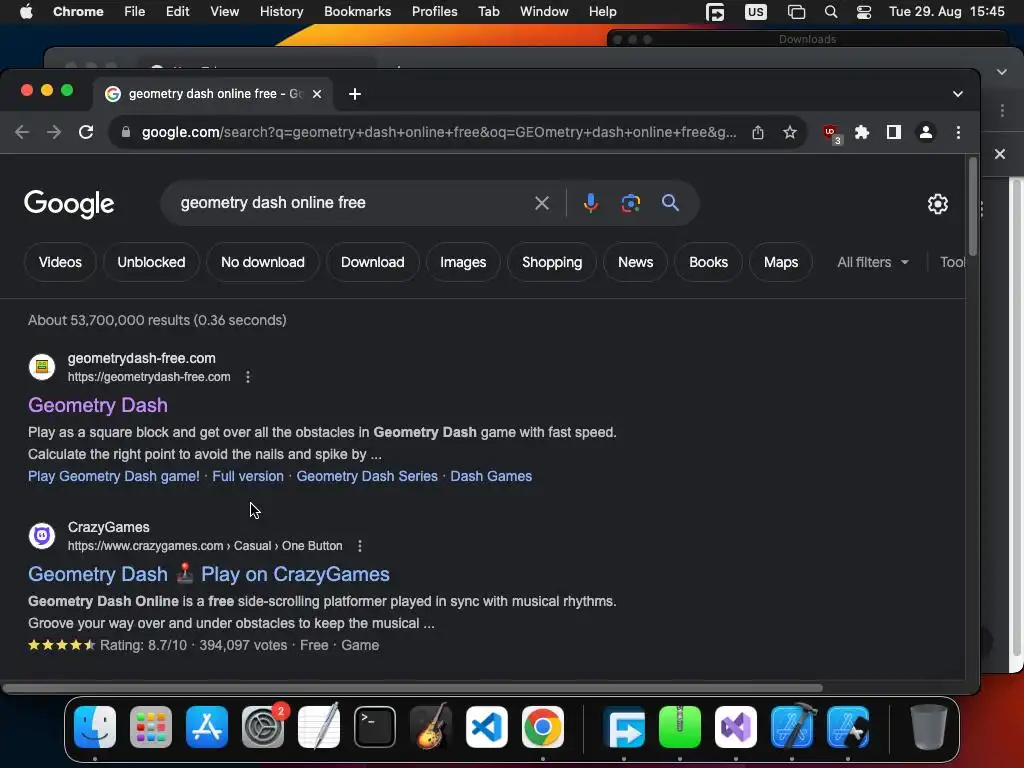Open the Profiles menu
This screenshot has height=768, width=1024.
click(434, 12)
